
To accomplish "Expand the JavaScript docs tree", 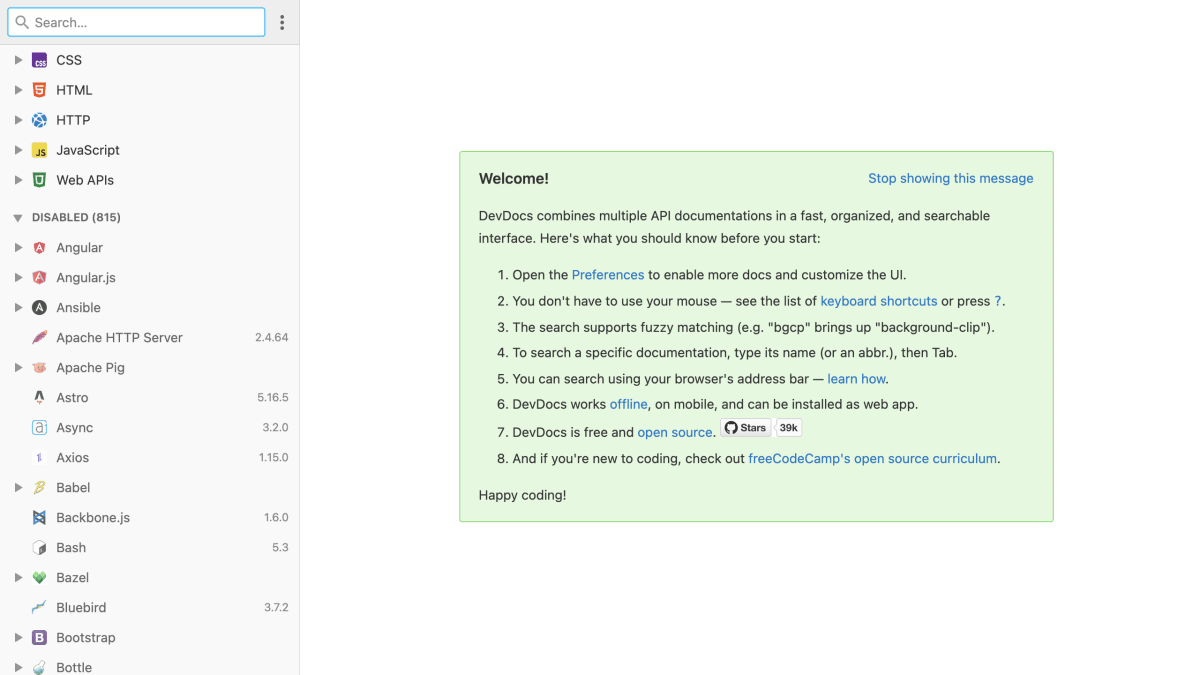I will click(18, 150).
